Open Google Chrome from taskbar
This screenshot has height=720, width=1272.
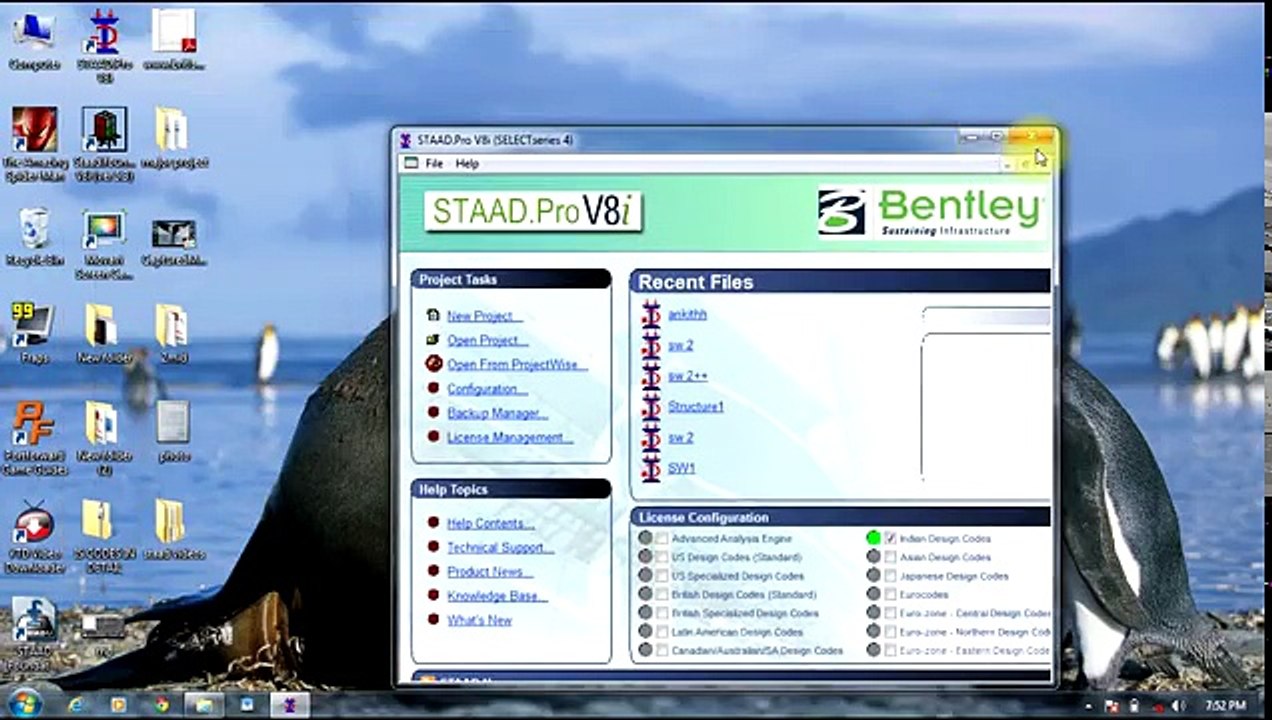(x=161, y=705)
